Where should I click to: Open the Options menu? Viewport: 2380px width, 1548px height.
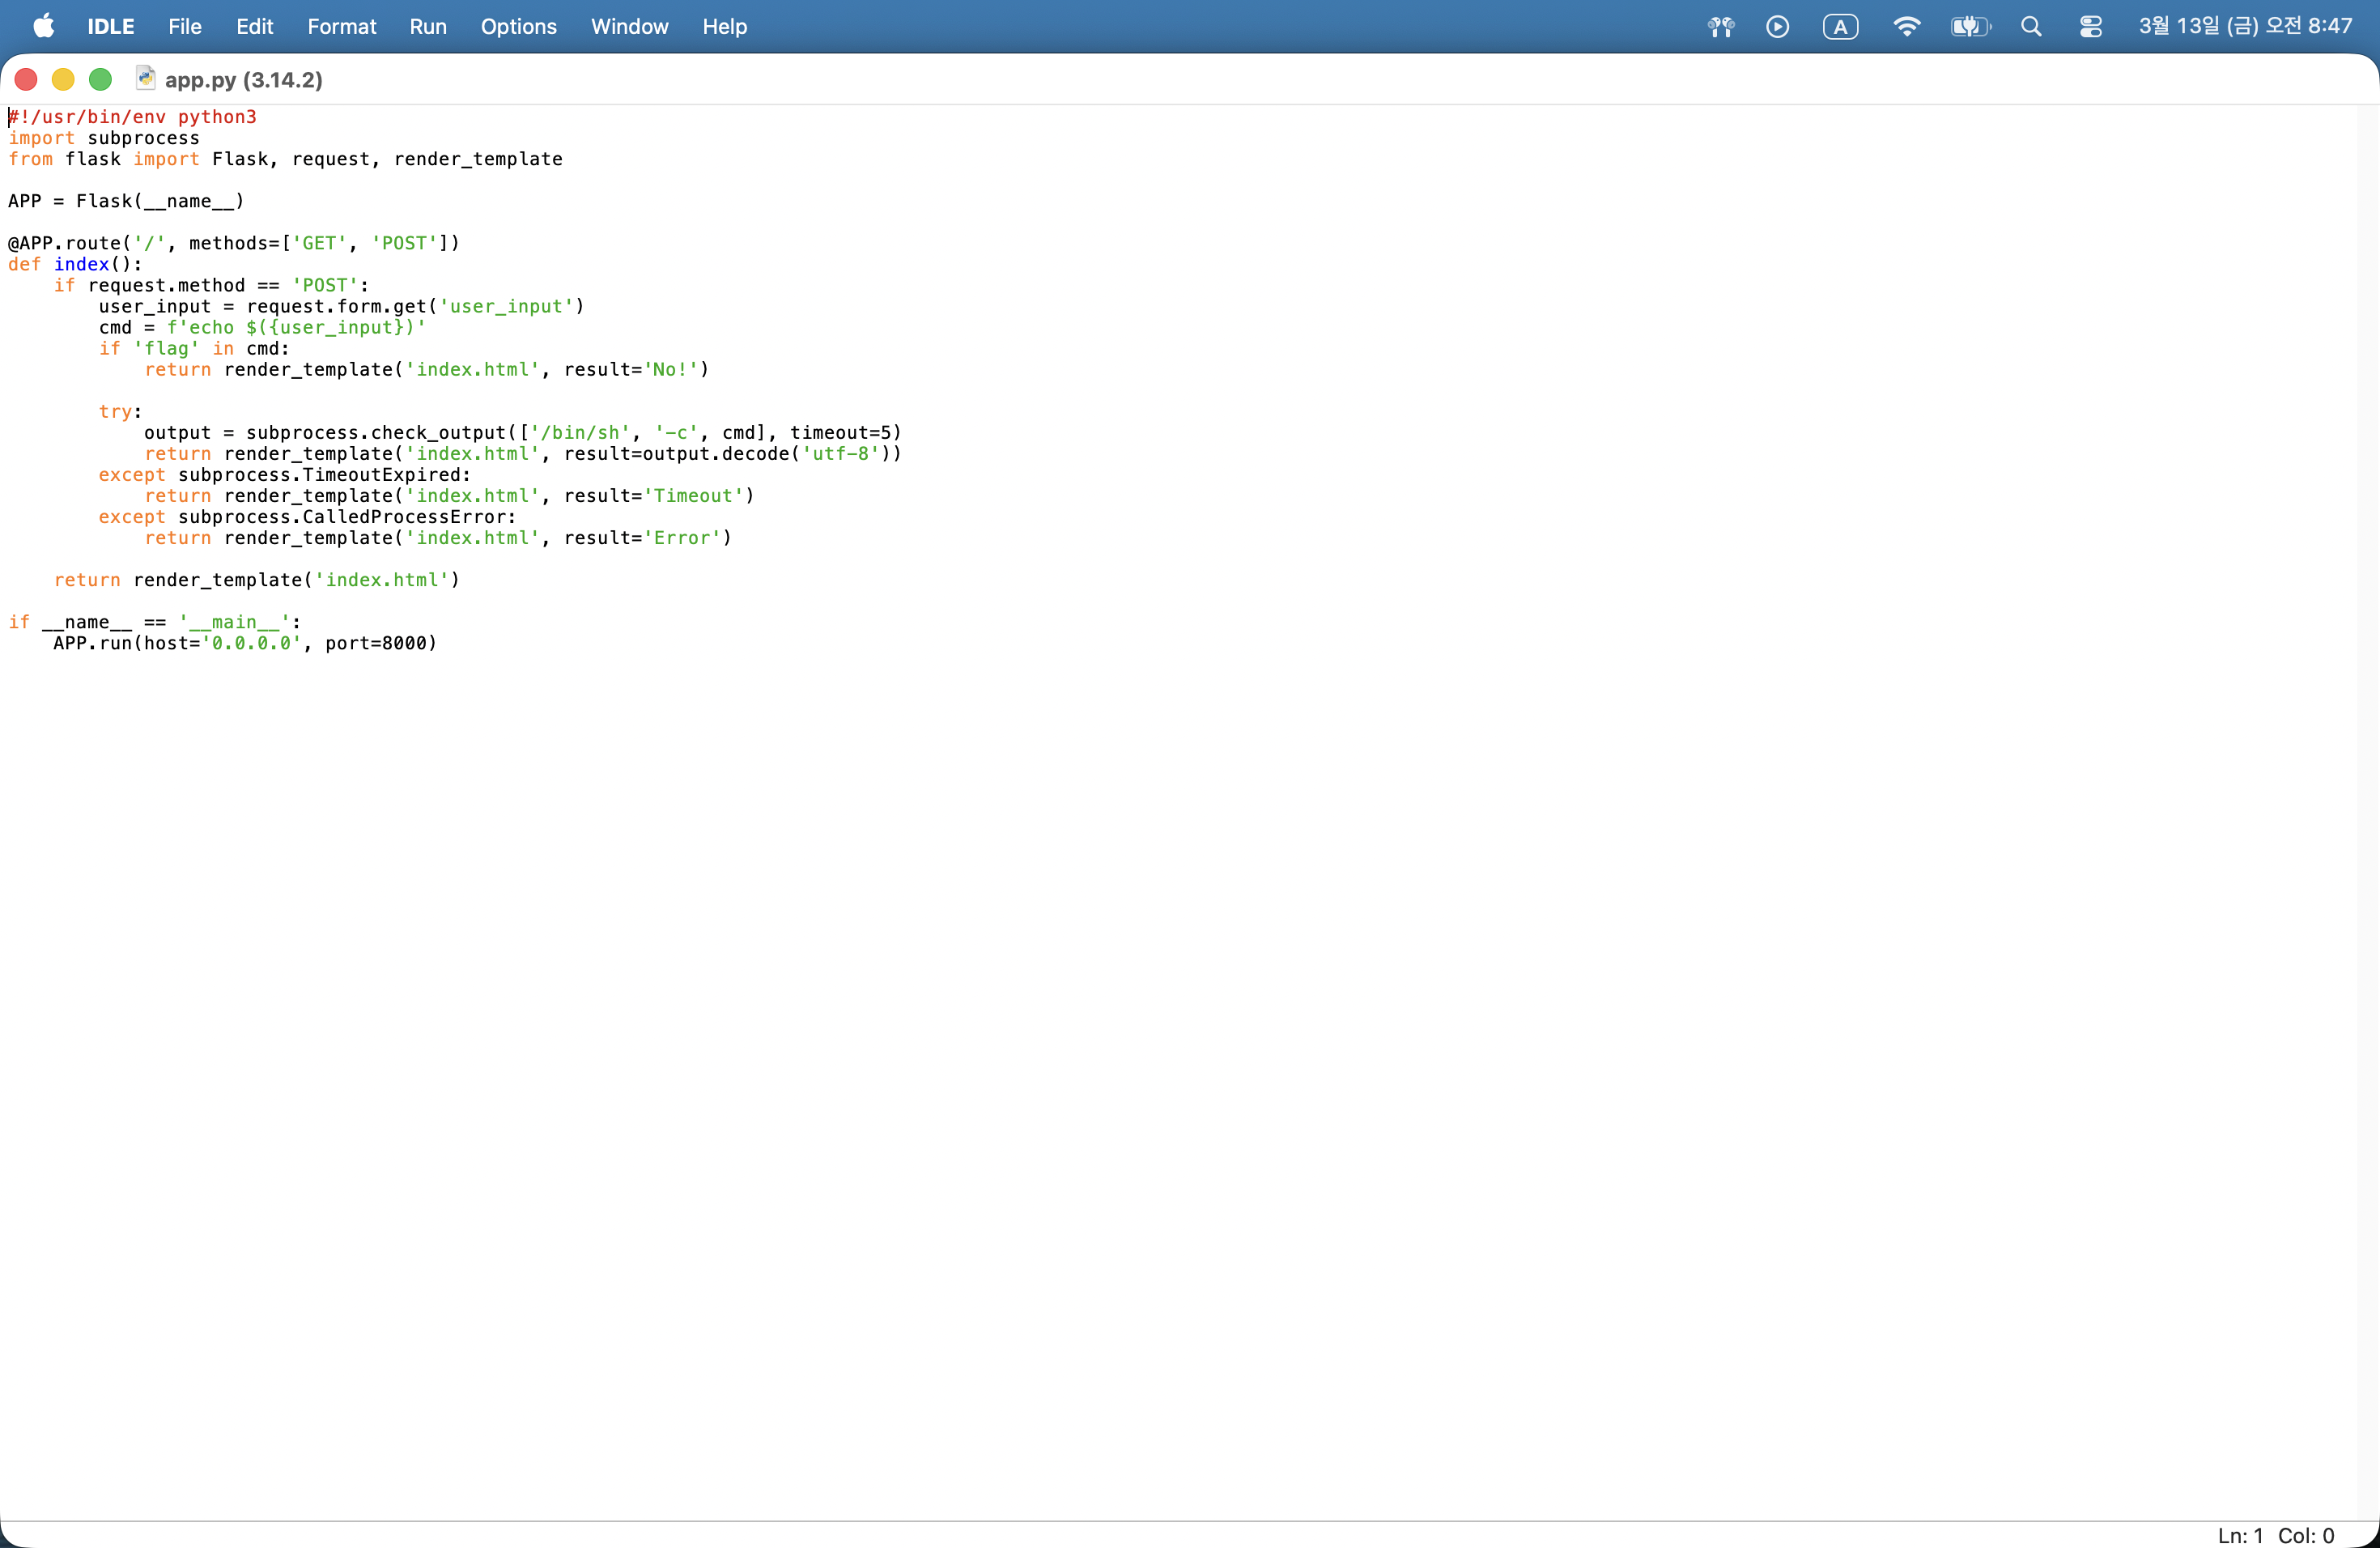point(518,26)
